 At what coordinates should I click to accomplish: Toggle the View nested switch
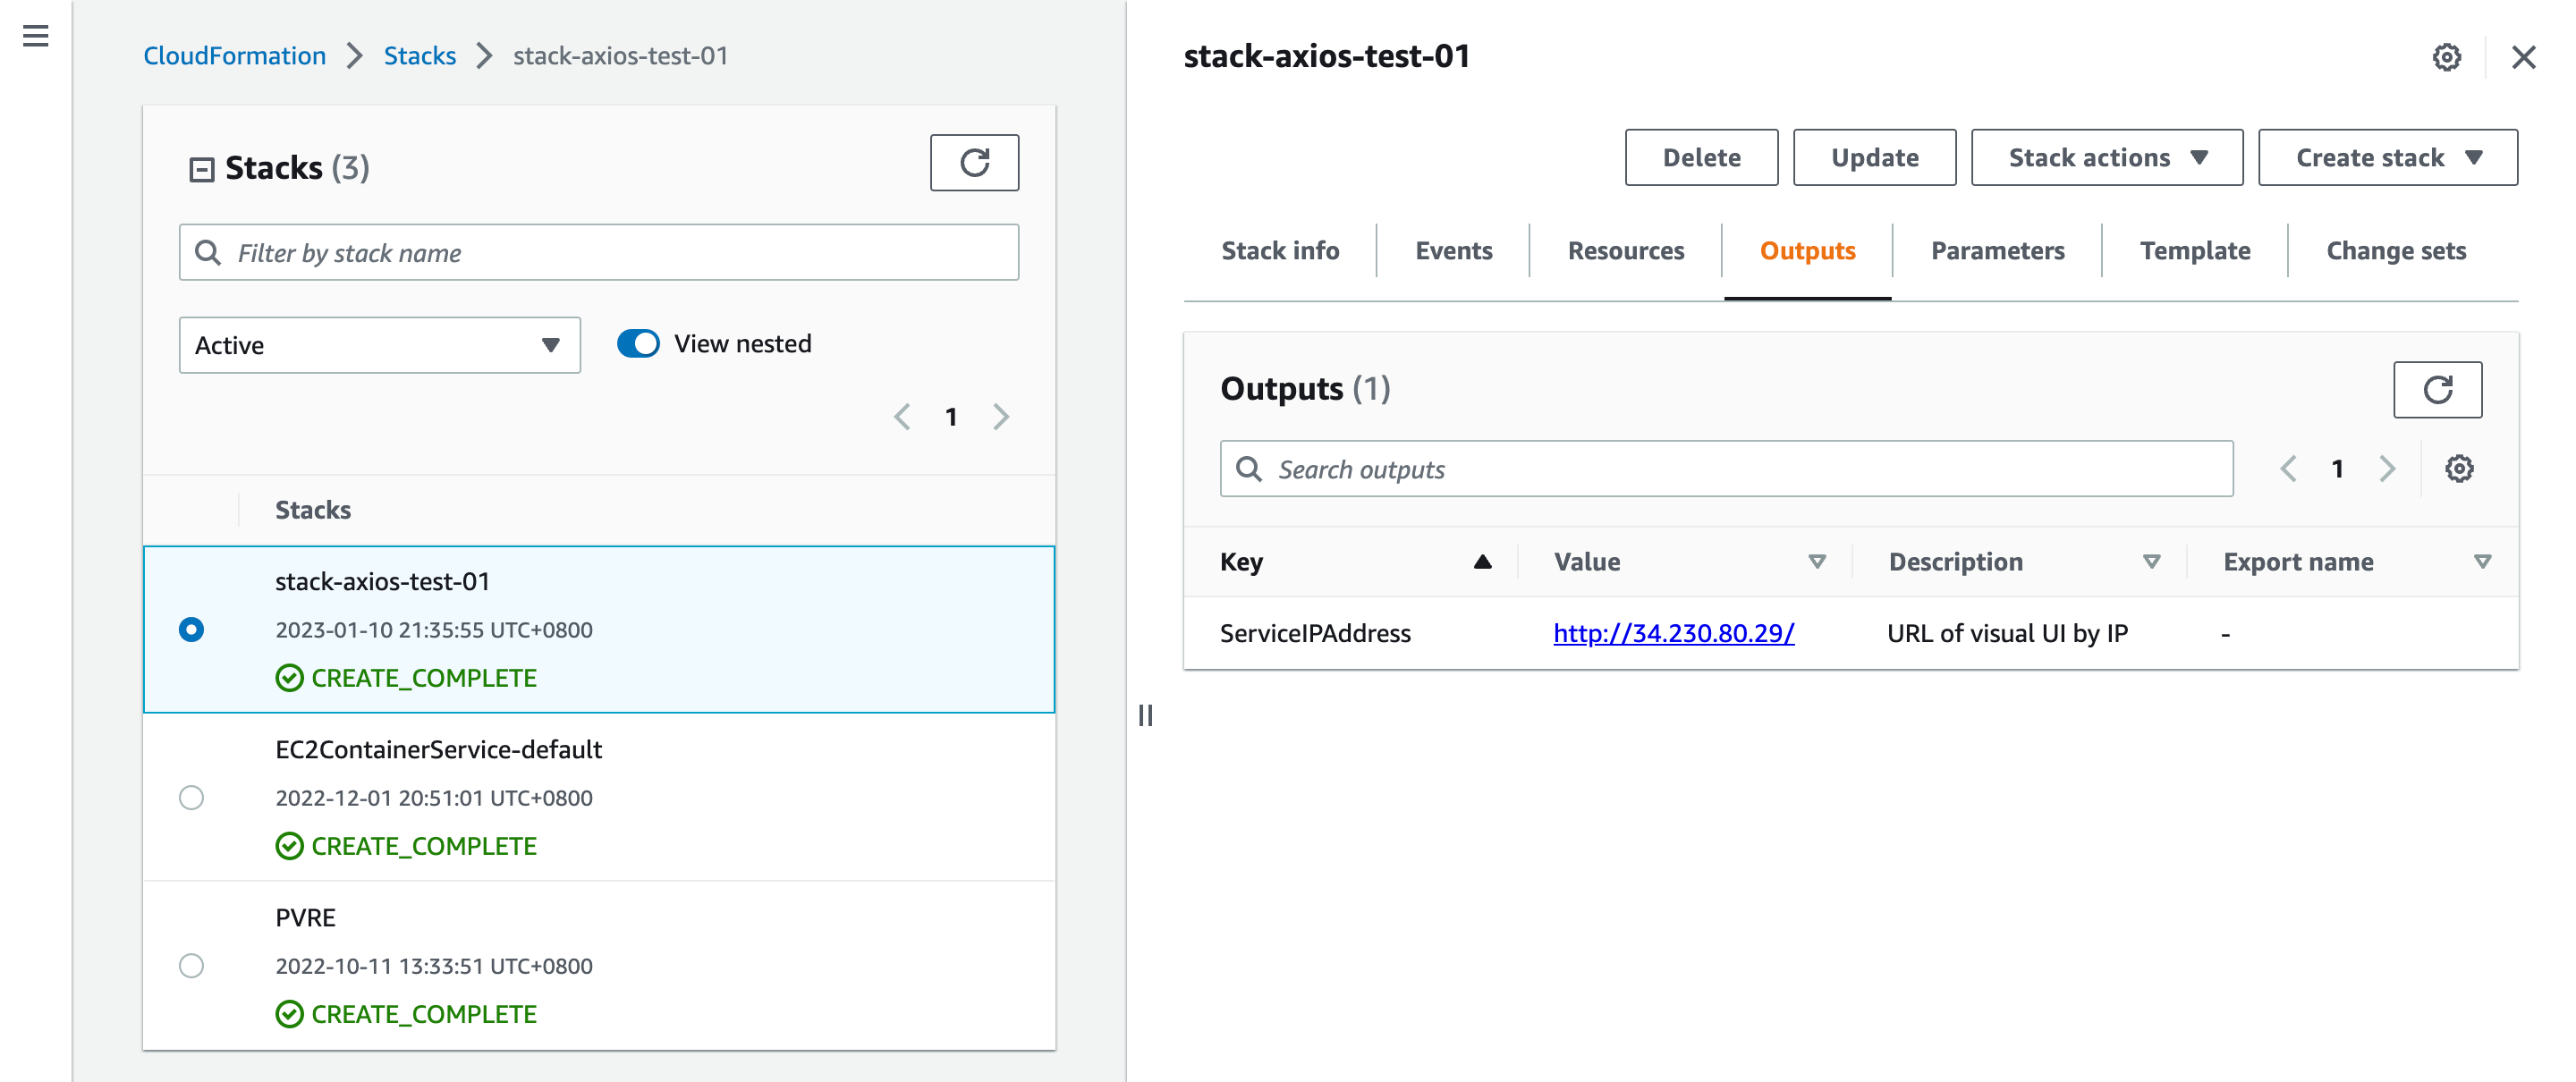coord(638,344)
